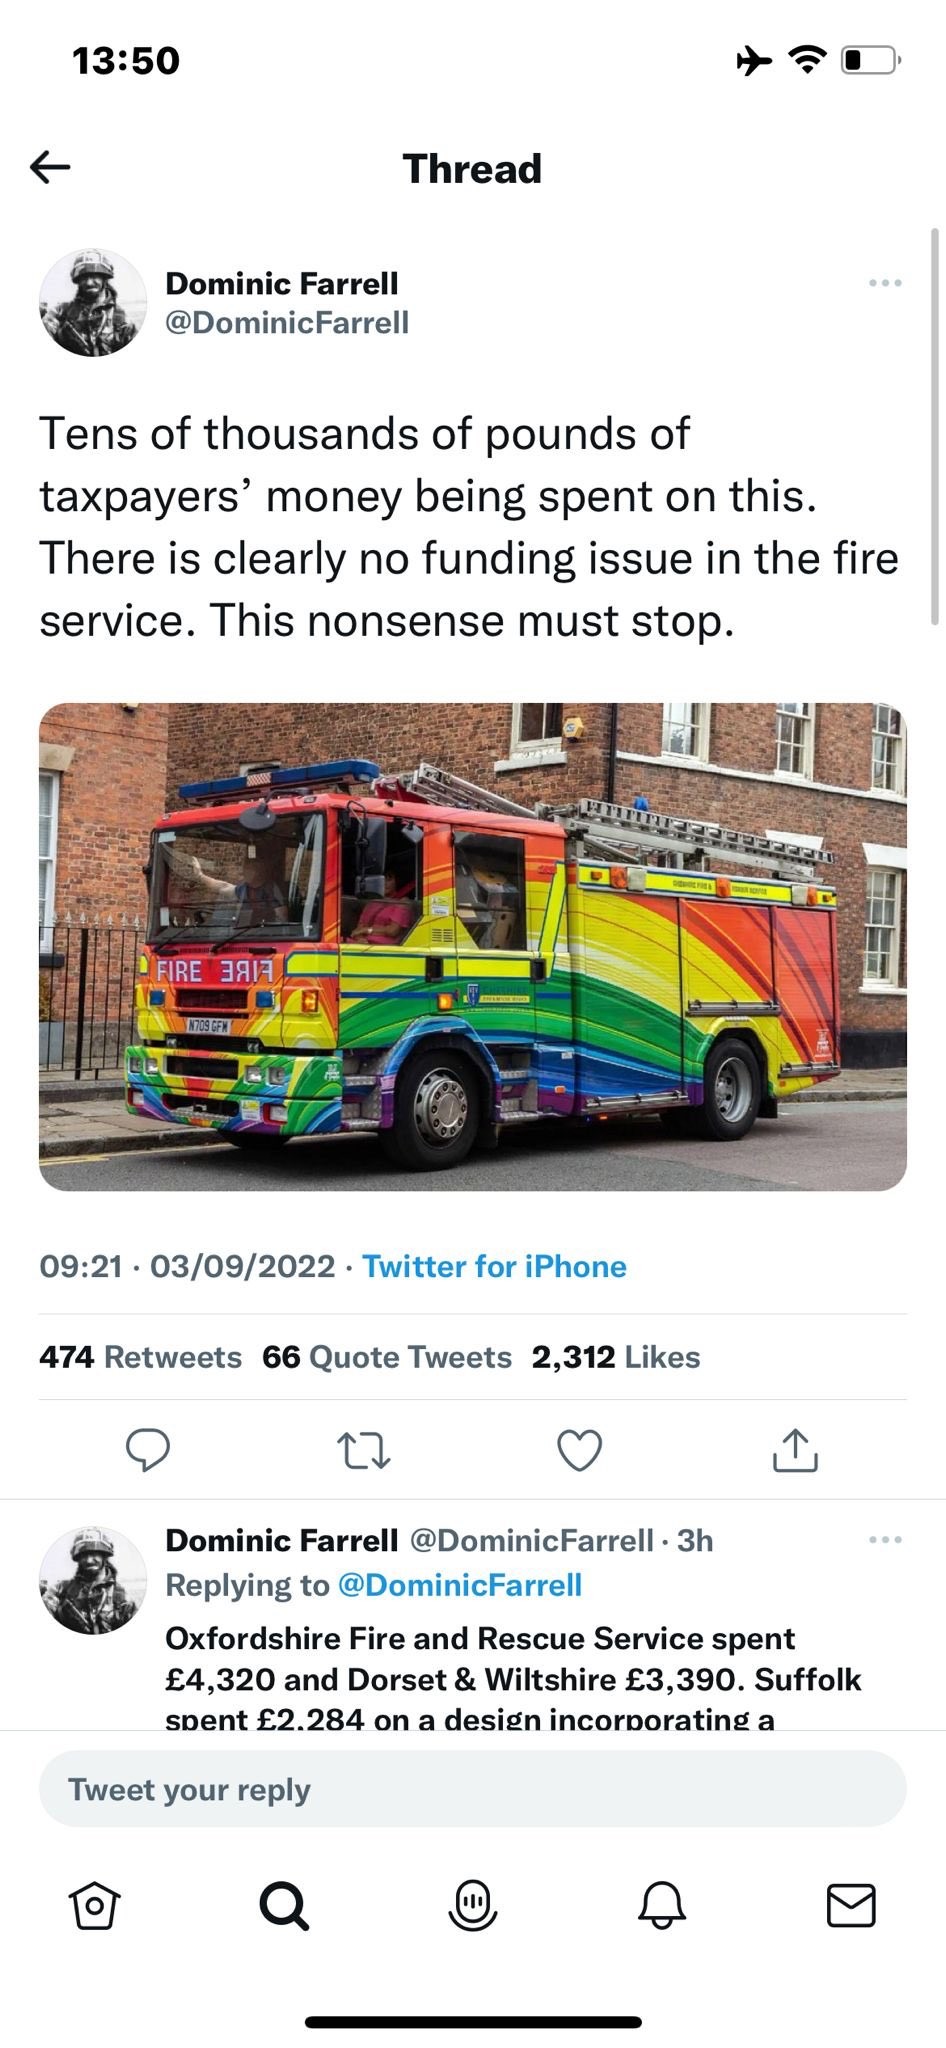View the 2,312 Likes list
The height and width of the screenshot is (2048, 946).
[616, 1357]
